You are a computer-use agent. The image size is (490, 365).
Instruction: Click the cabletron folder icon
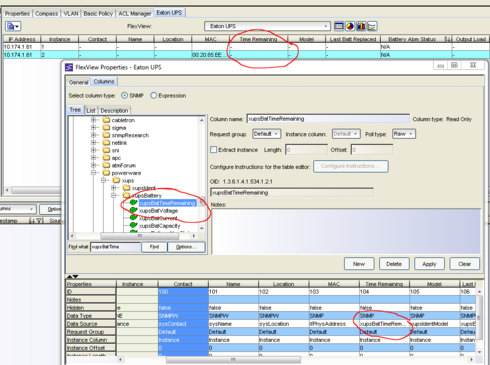[106, 120]
